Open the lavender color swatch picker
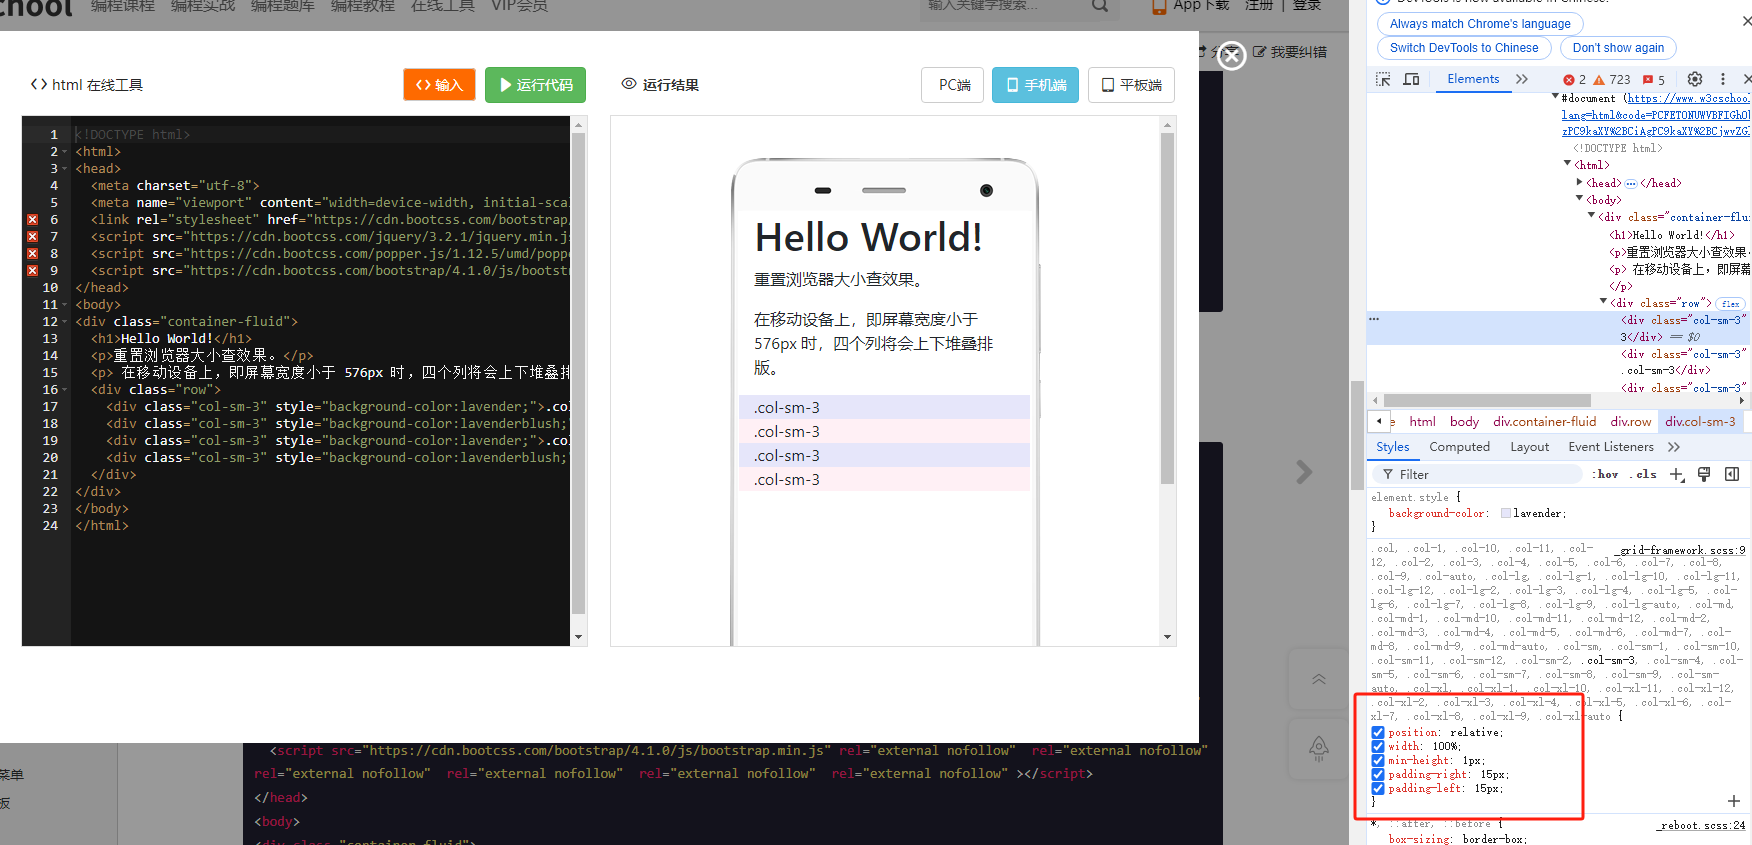 coord(1505,514)
